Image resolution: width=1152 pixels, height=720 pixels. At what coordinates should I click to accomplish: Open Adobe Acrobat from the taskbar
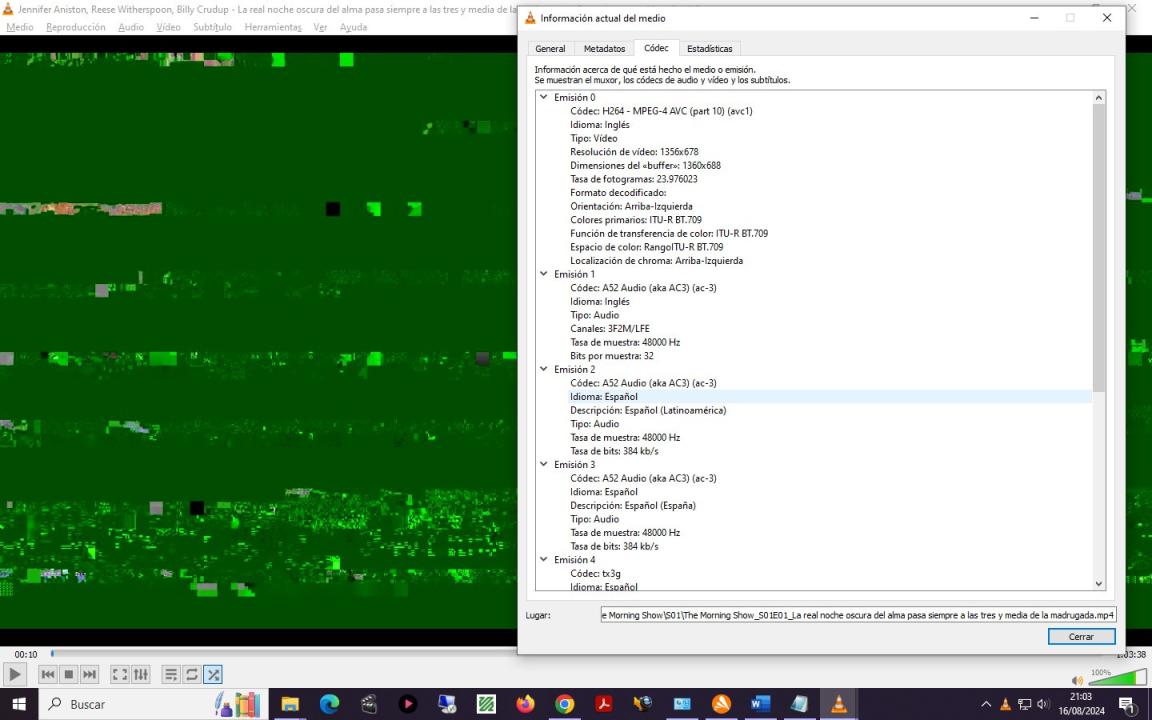point(604,704)
